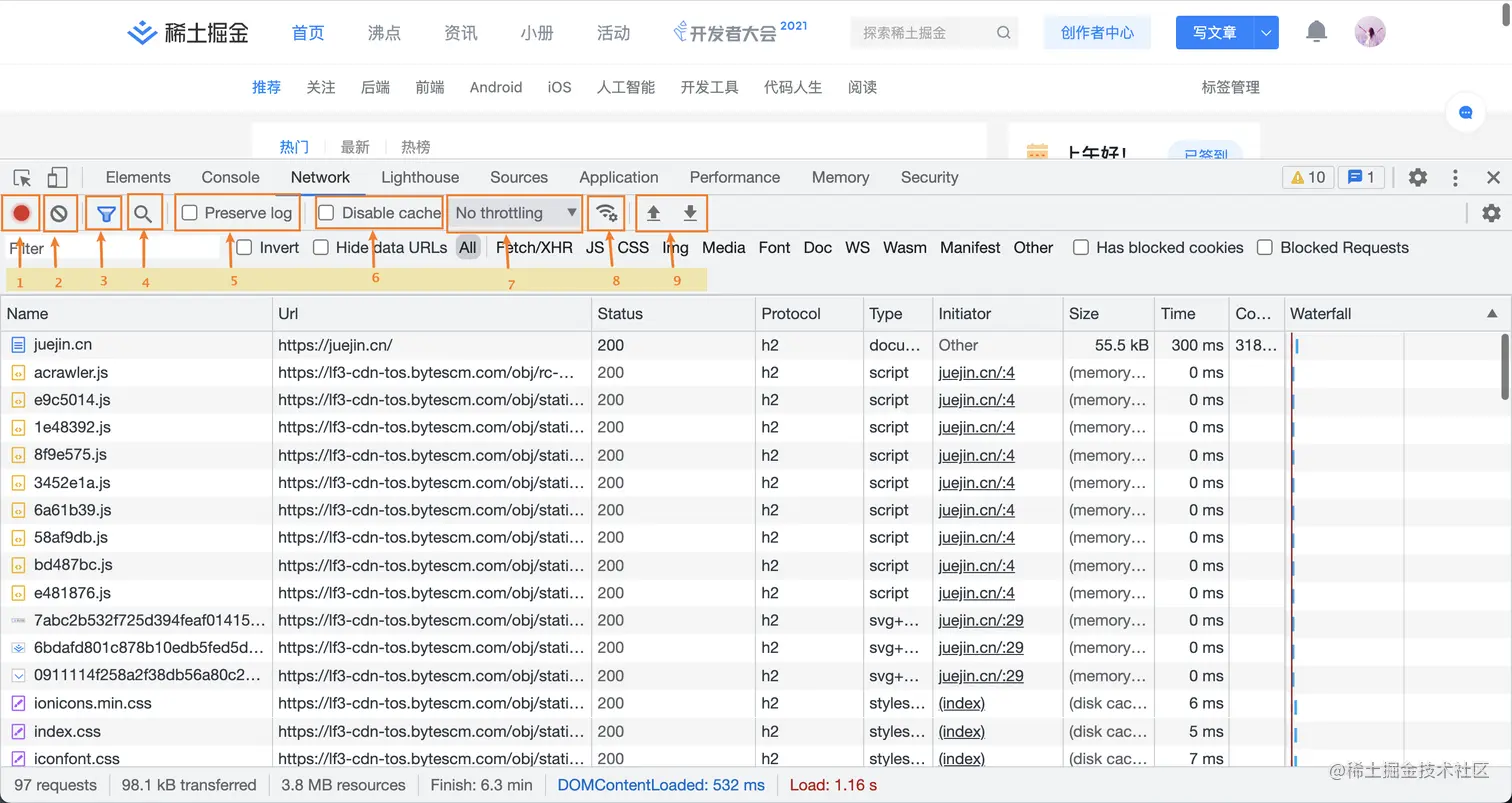Click the yellow warnings count badge

pos(1308,177)
